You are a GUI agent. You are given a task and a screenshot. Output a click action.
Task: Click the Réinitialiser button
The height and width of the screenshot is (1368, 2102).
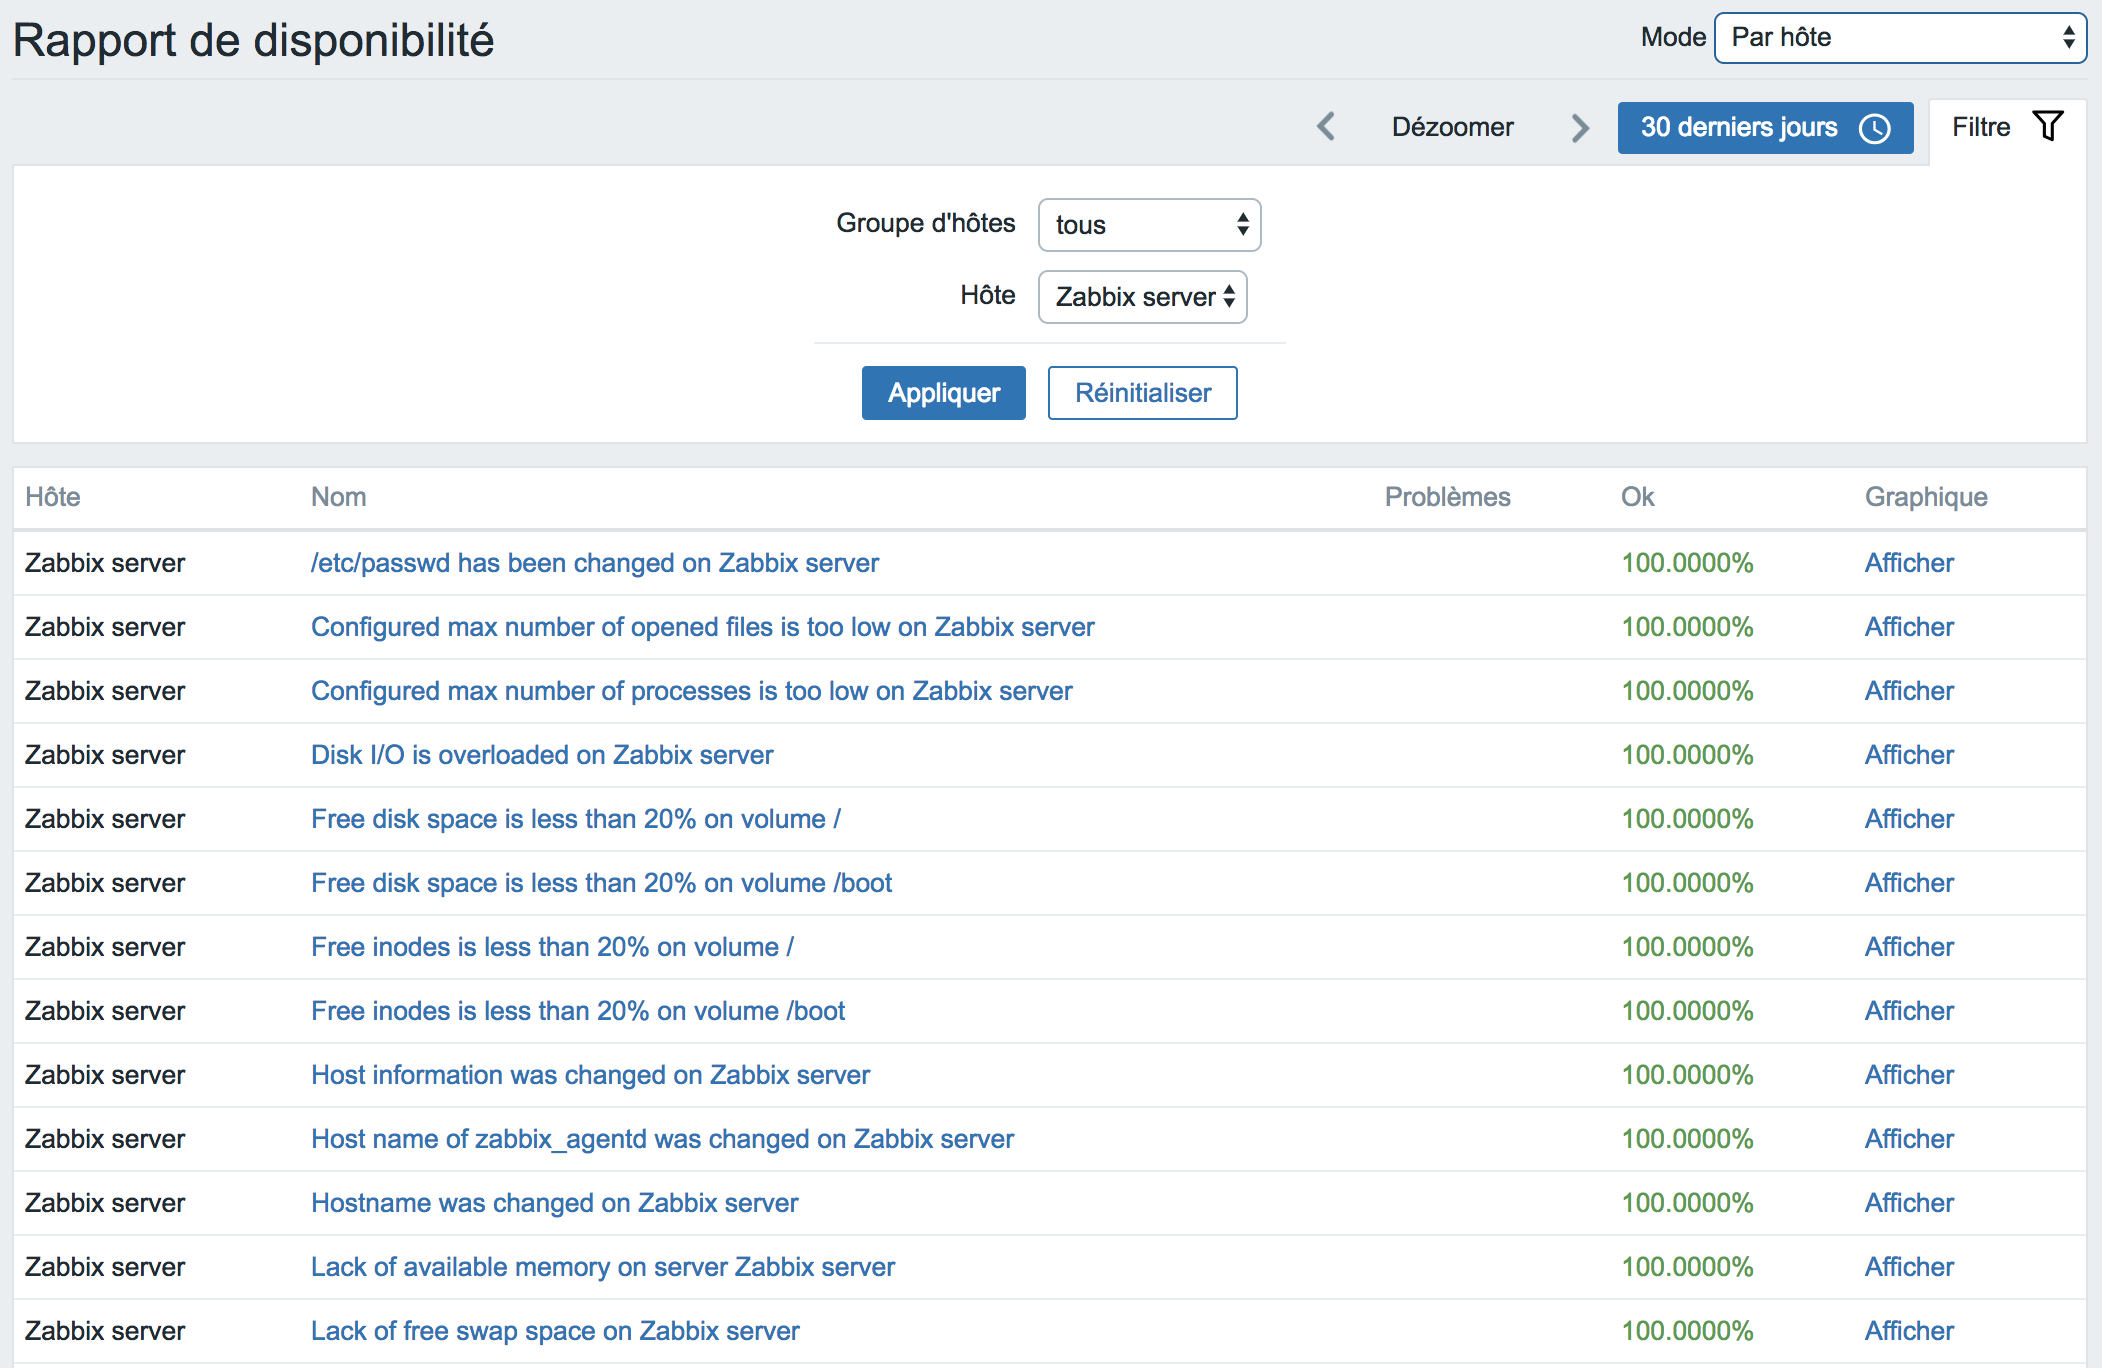coord(1142,393)
